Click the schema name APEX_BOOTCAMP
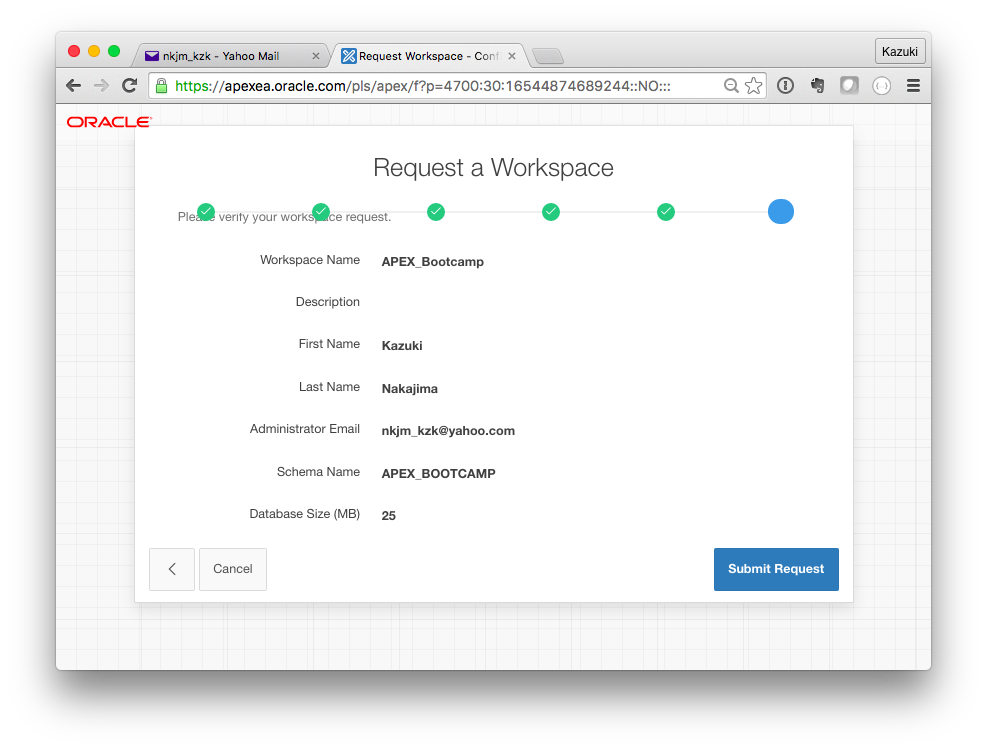 tap(438, 474)
